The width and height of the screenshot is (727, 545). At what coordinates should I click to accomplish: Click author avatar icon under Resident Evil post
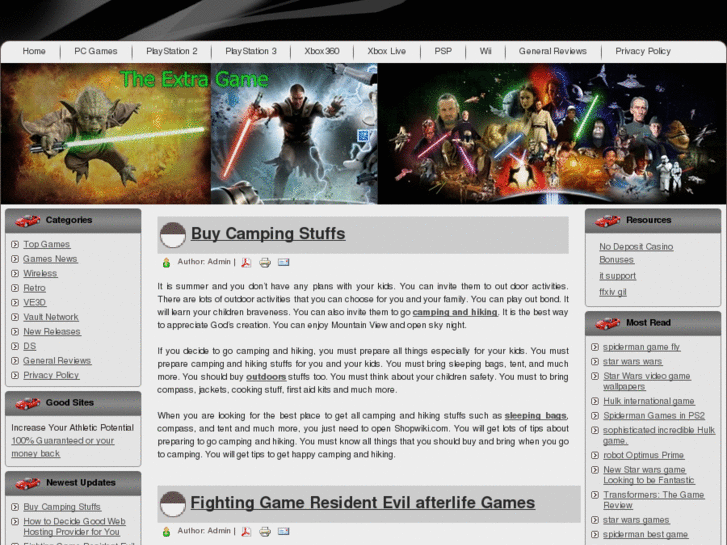point(166,532)
